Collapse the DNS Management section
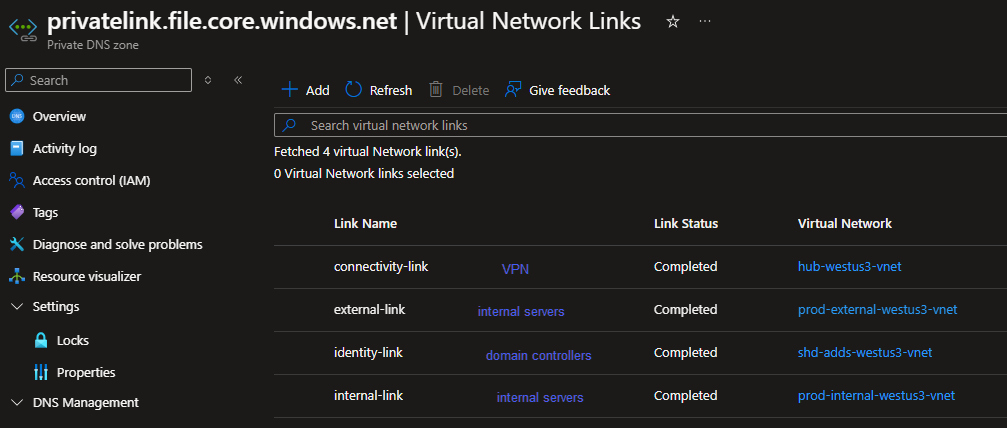This screenshot has height=428, width=1007. click(x=17, y=402)
